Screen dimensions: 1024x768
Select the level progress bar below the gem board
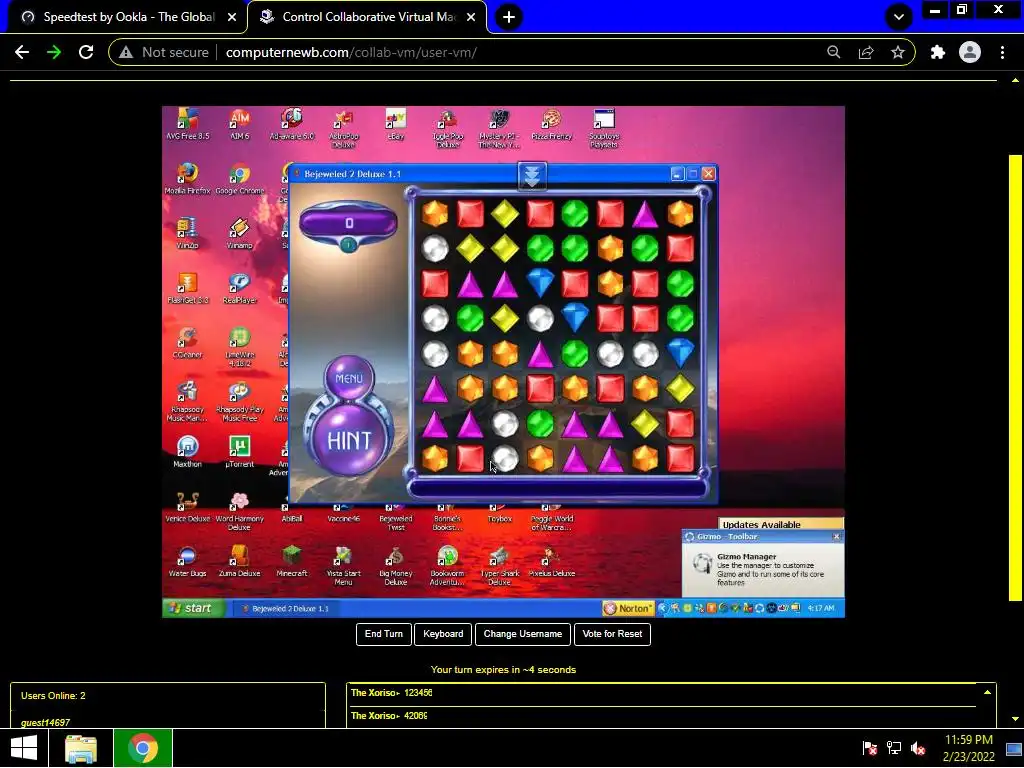pyautogui.click(x=557, y=488)
